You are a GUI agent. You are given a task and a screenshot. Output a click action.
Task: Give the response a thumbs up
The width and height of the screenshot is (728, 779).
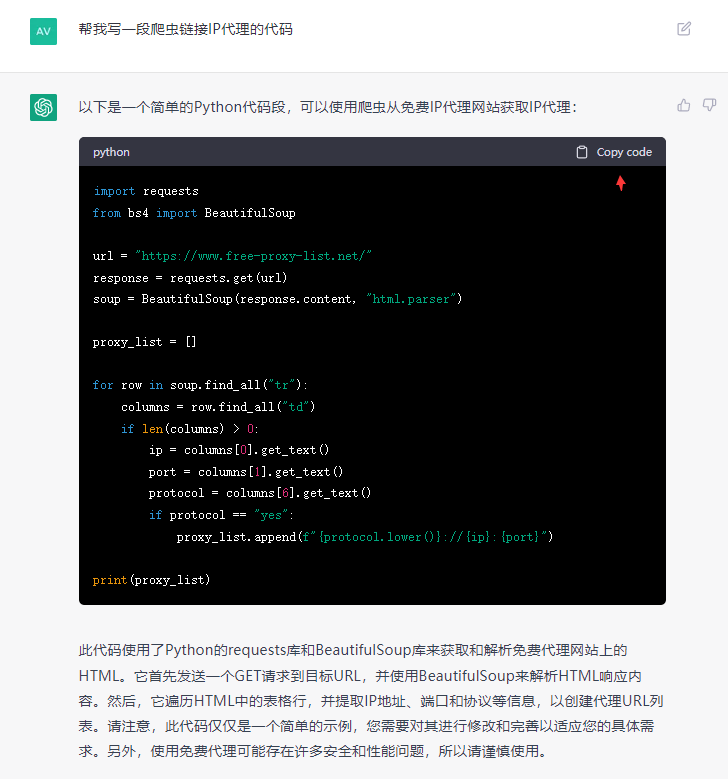click(684, 105)
